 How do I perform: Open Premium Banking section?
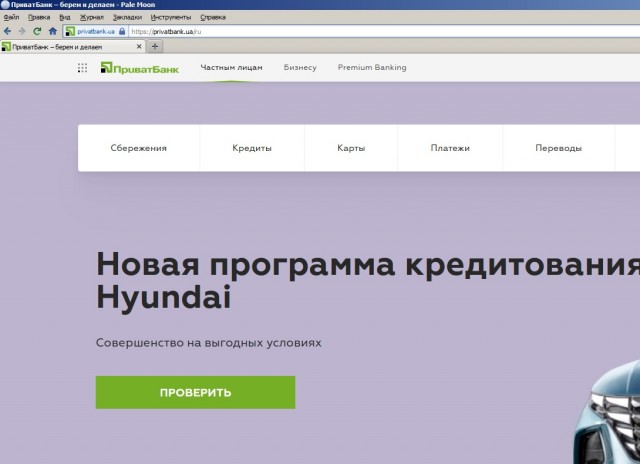click(372, 67)
